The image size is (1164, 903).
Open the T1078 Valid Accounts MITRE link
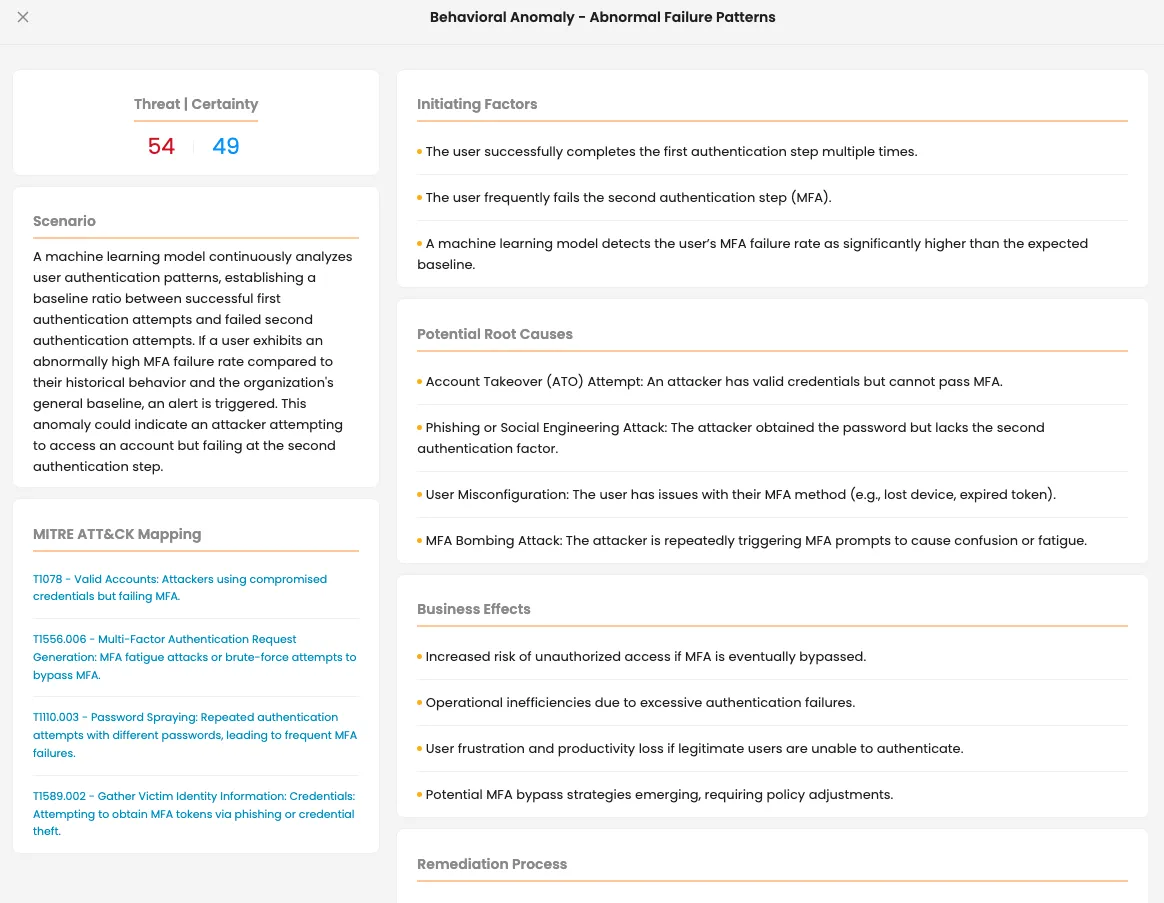[x=180, y=587]
